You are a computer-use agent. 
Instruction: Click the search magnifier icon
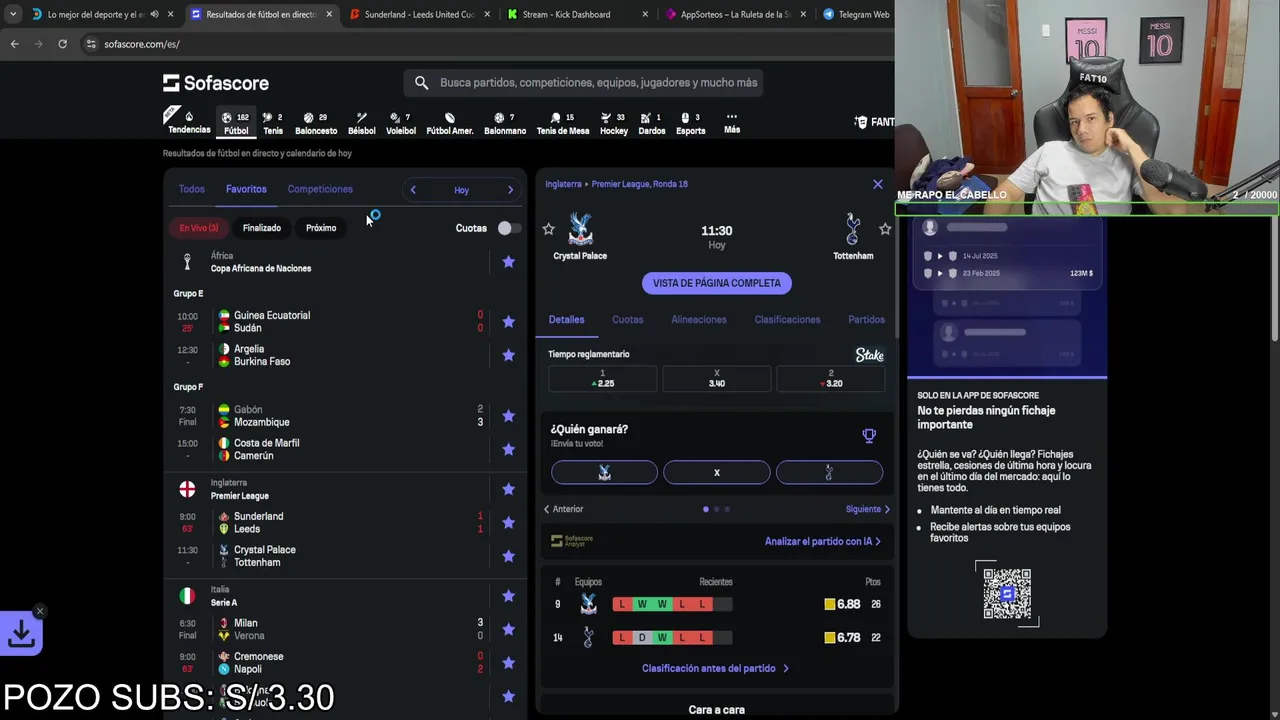click(x=422, y=83)
